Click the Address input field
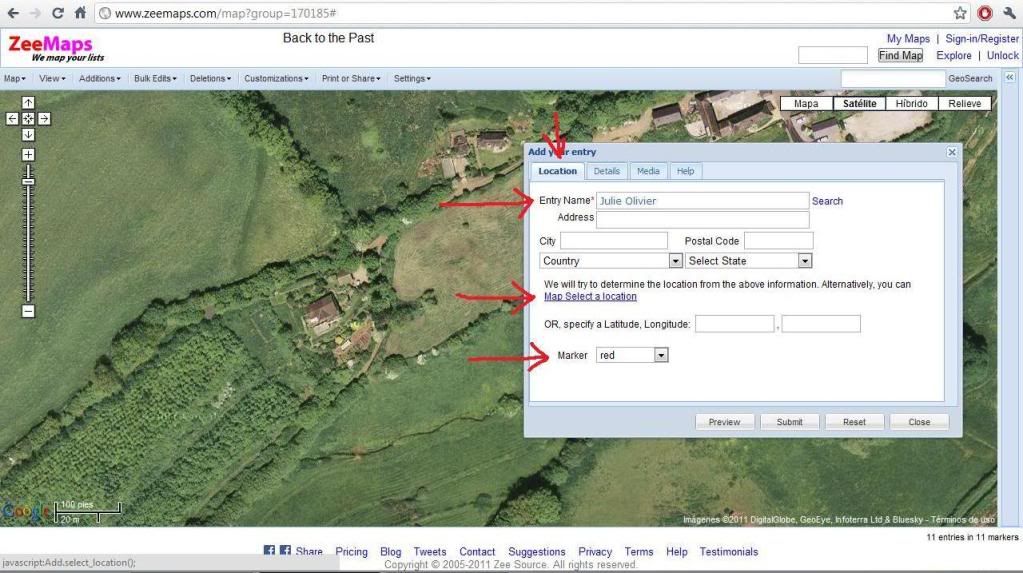The height and width of the screenshot is (573, 1023). pos(702,219)
